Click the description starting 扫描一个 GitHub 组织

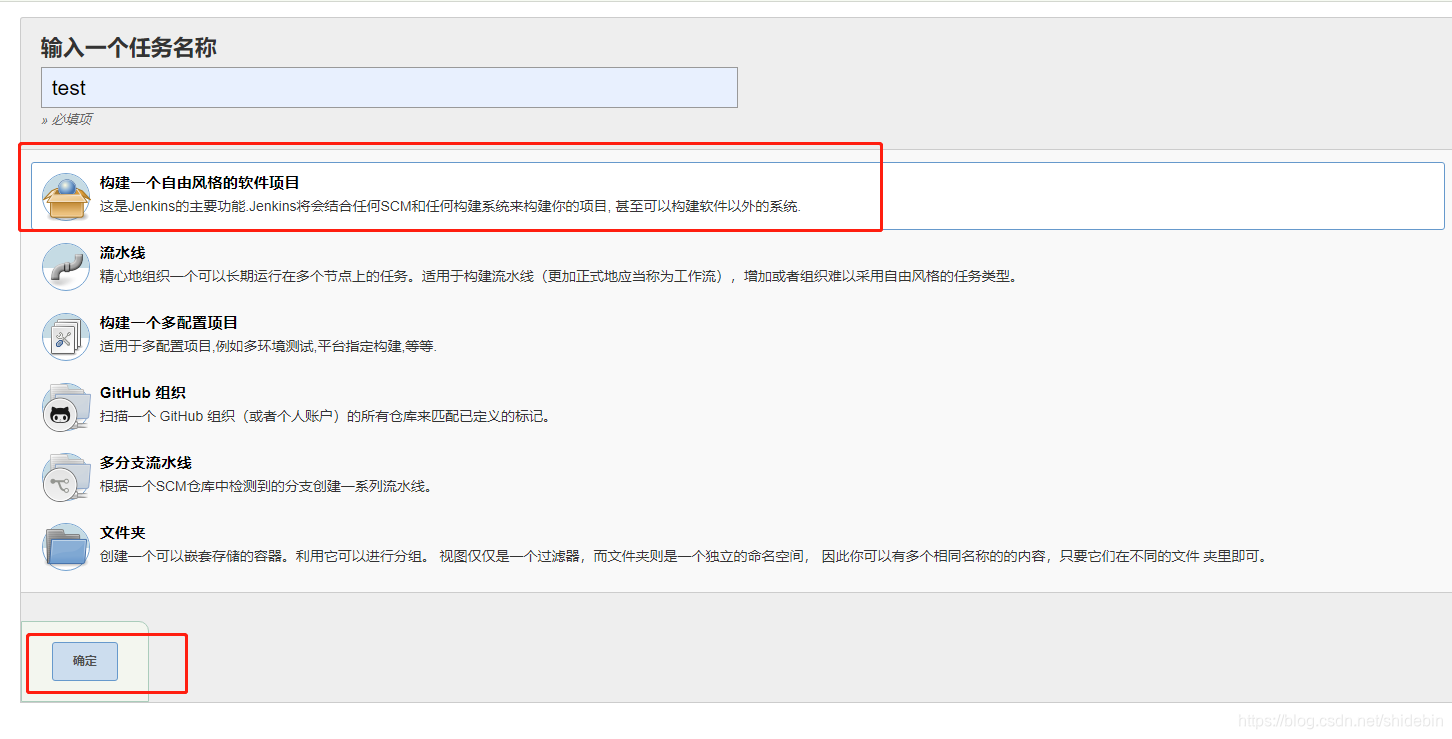pos(325,417)
